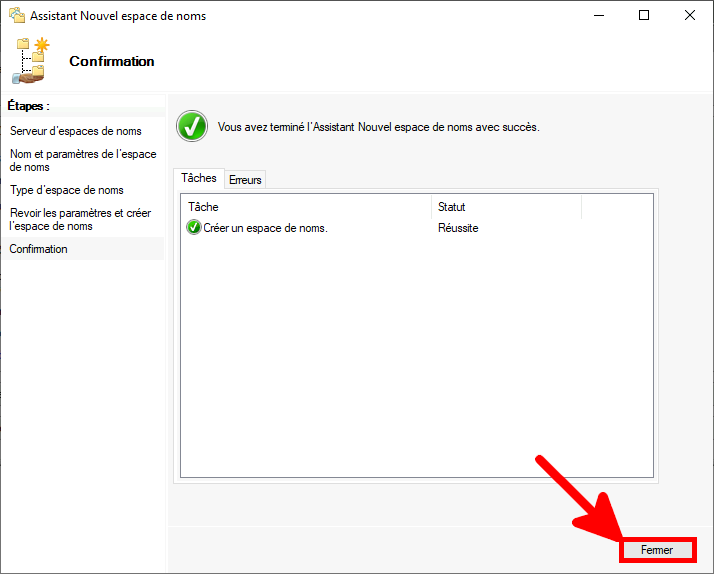The width and height of the screenshot is (714, 574).
Task: Minimize the wizard window
Action: pos(599,15)
